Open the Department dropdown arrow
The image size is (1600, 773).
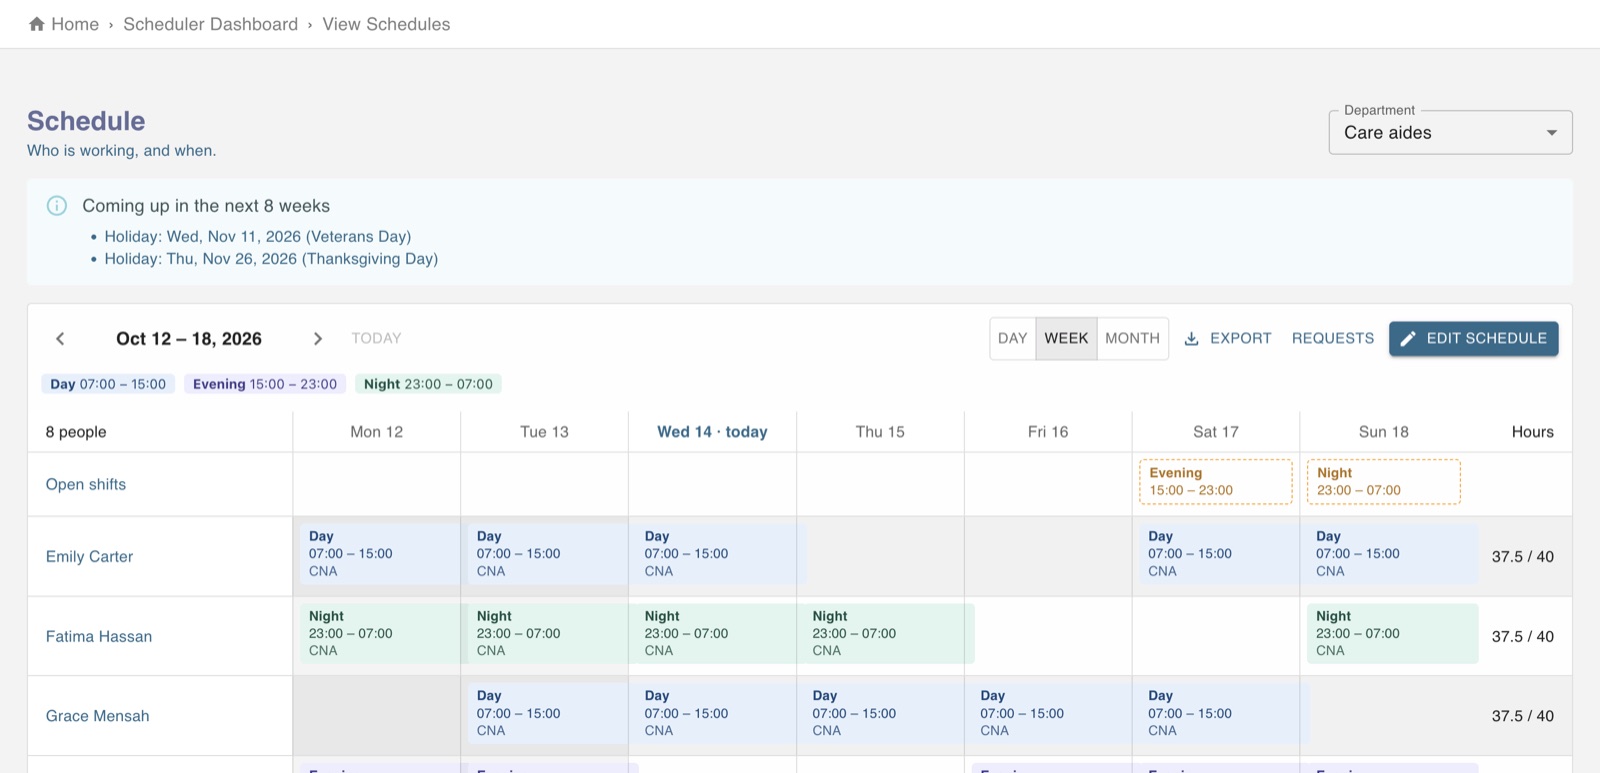click(1551, 133)
